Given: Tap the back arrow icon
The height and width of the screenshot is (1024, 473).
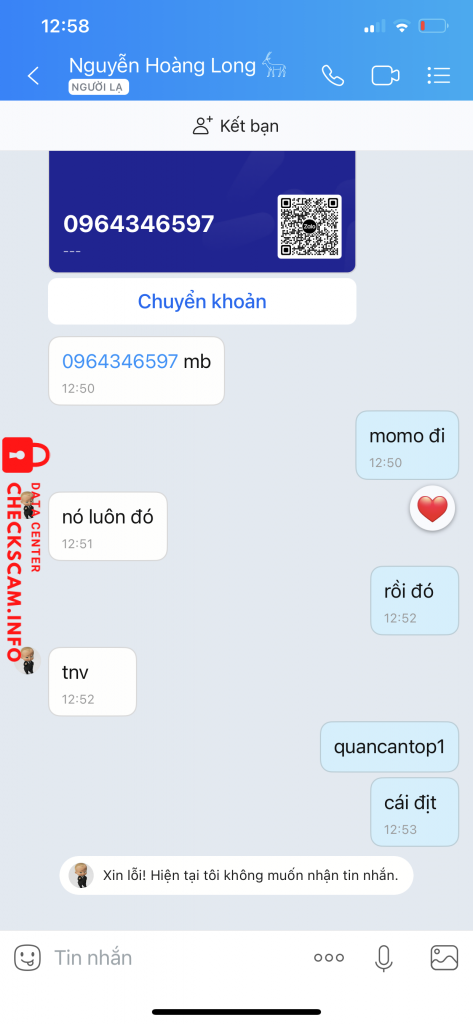Looking at the screenshot, I should [33, 76].
